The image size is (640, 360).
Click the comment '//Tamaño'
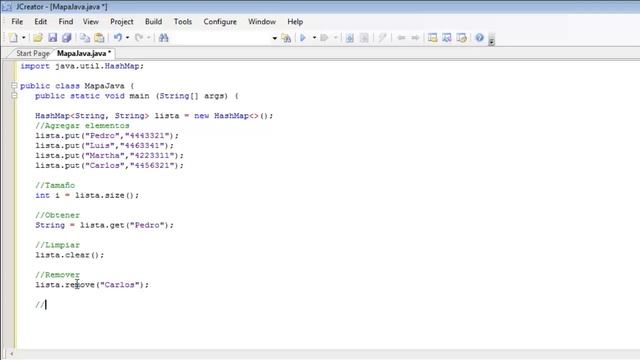click(55, 185)
